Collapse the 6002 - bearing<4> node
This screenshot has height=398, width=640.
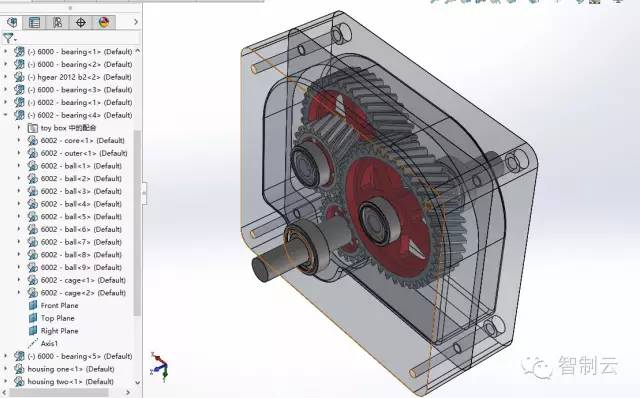(6, 115)
